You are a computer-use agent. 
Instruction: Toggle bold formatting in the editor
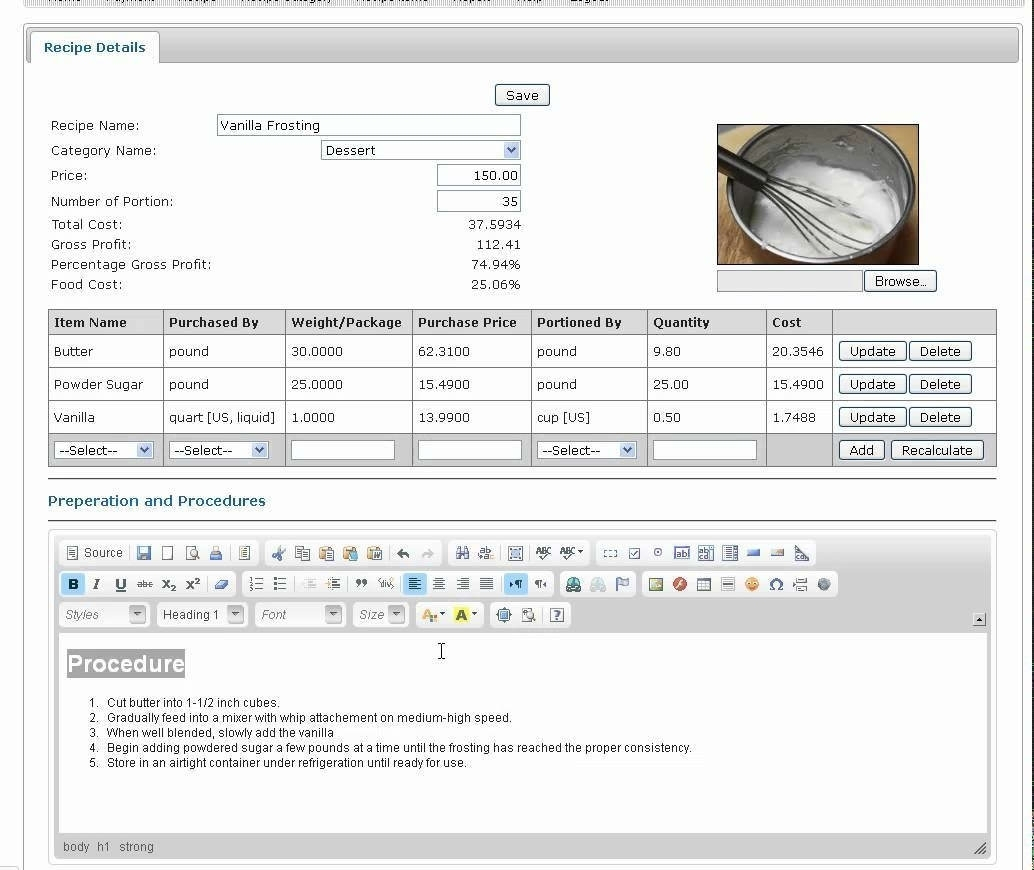pos(73,585)
